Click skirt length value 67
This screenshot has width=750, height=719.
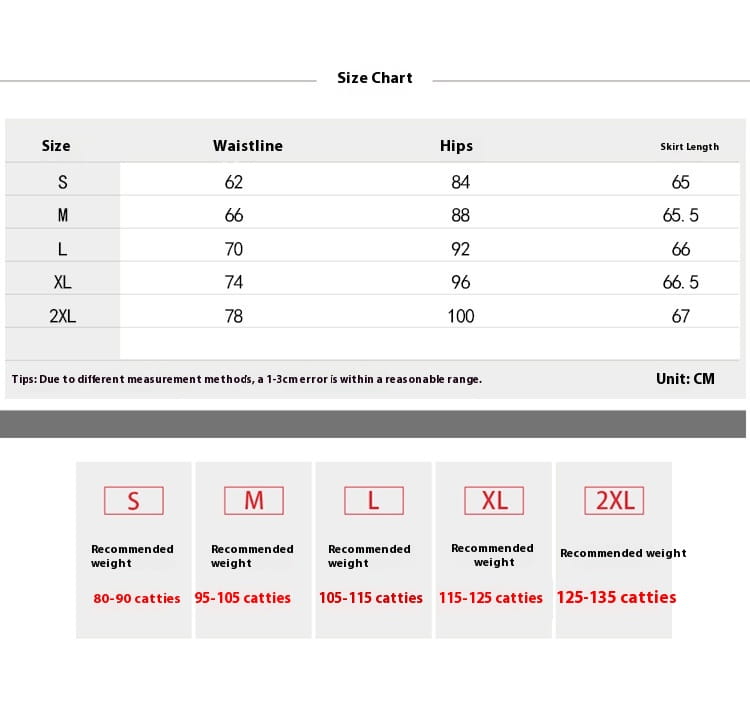681,316
